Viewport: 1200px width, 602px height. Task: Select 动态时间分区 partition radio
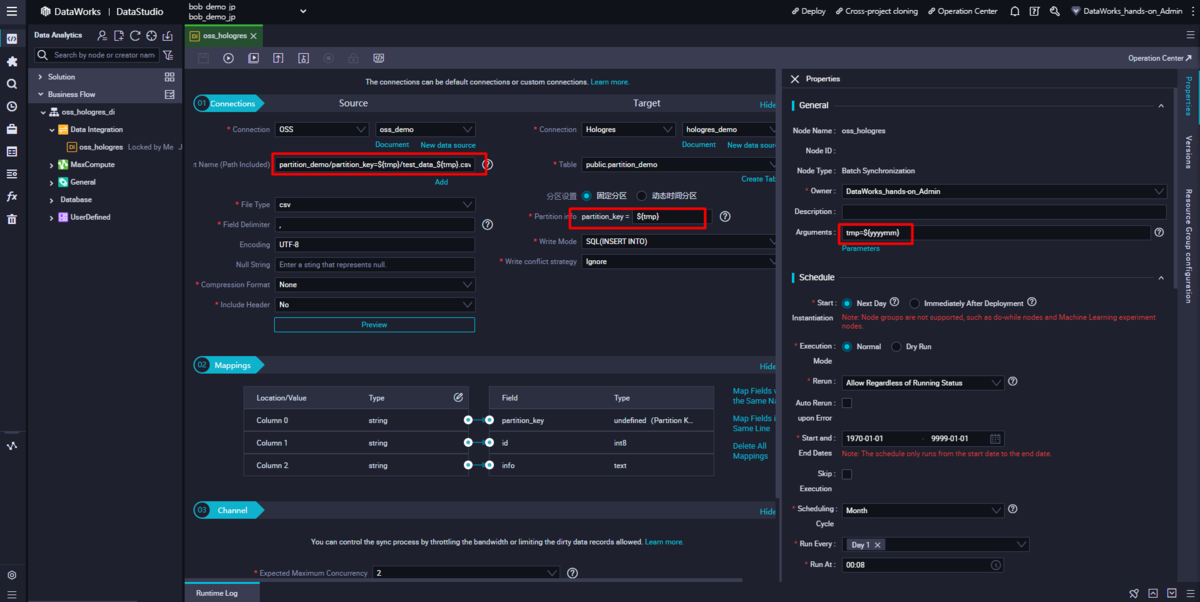[642, 196]
